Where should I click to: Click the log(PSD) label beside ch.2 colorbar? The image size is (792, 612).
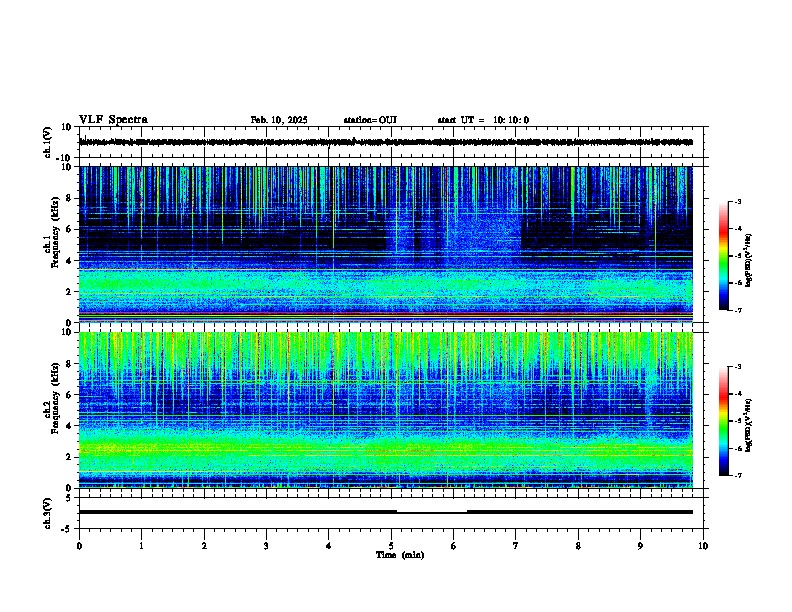point(749,424)
